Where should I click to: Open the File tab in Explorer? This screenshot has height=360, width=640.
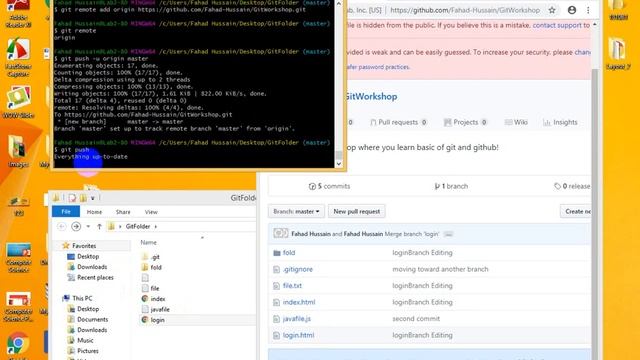click(x=66, y=211)
